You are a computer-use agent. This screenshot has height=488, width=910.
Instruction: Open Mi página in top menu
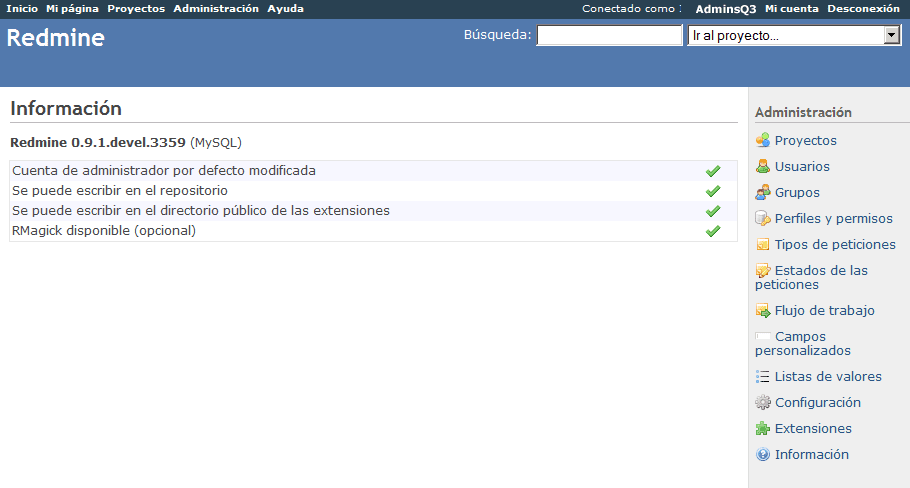(x=73, y=9)
